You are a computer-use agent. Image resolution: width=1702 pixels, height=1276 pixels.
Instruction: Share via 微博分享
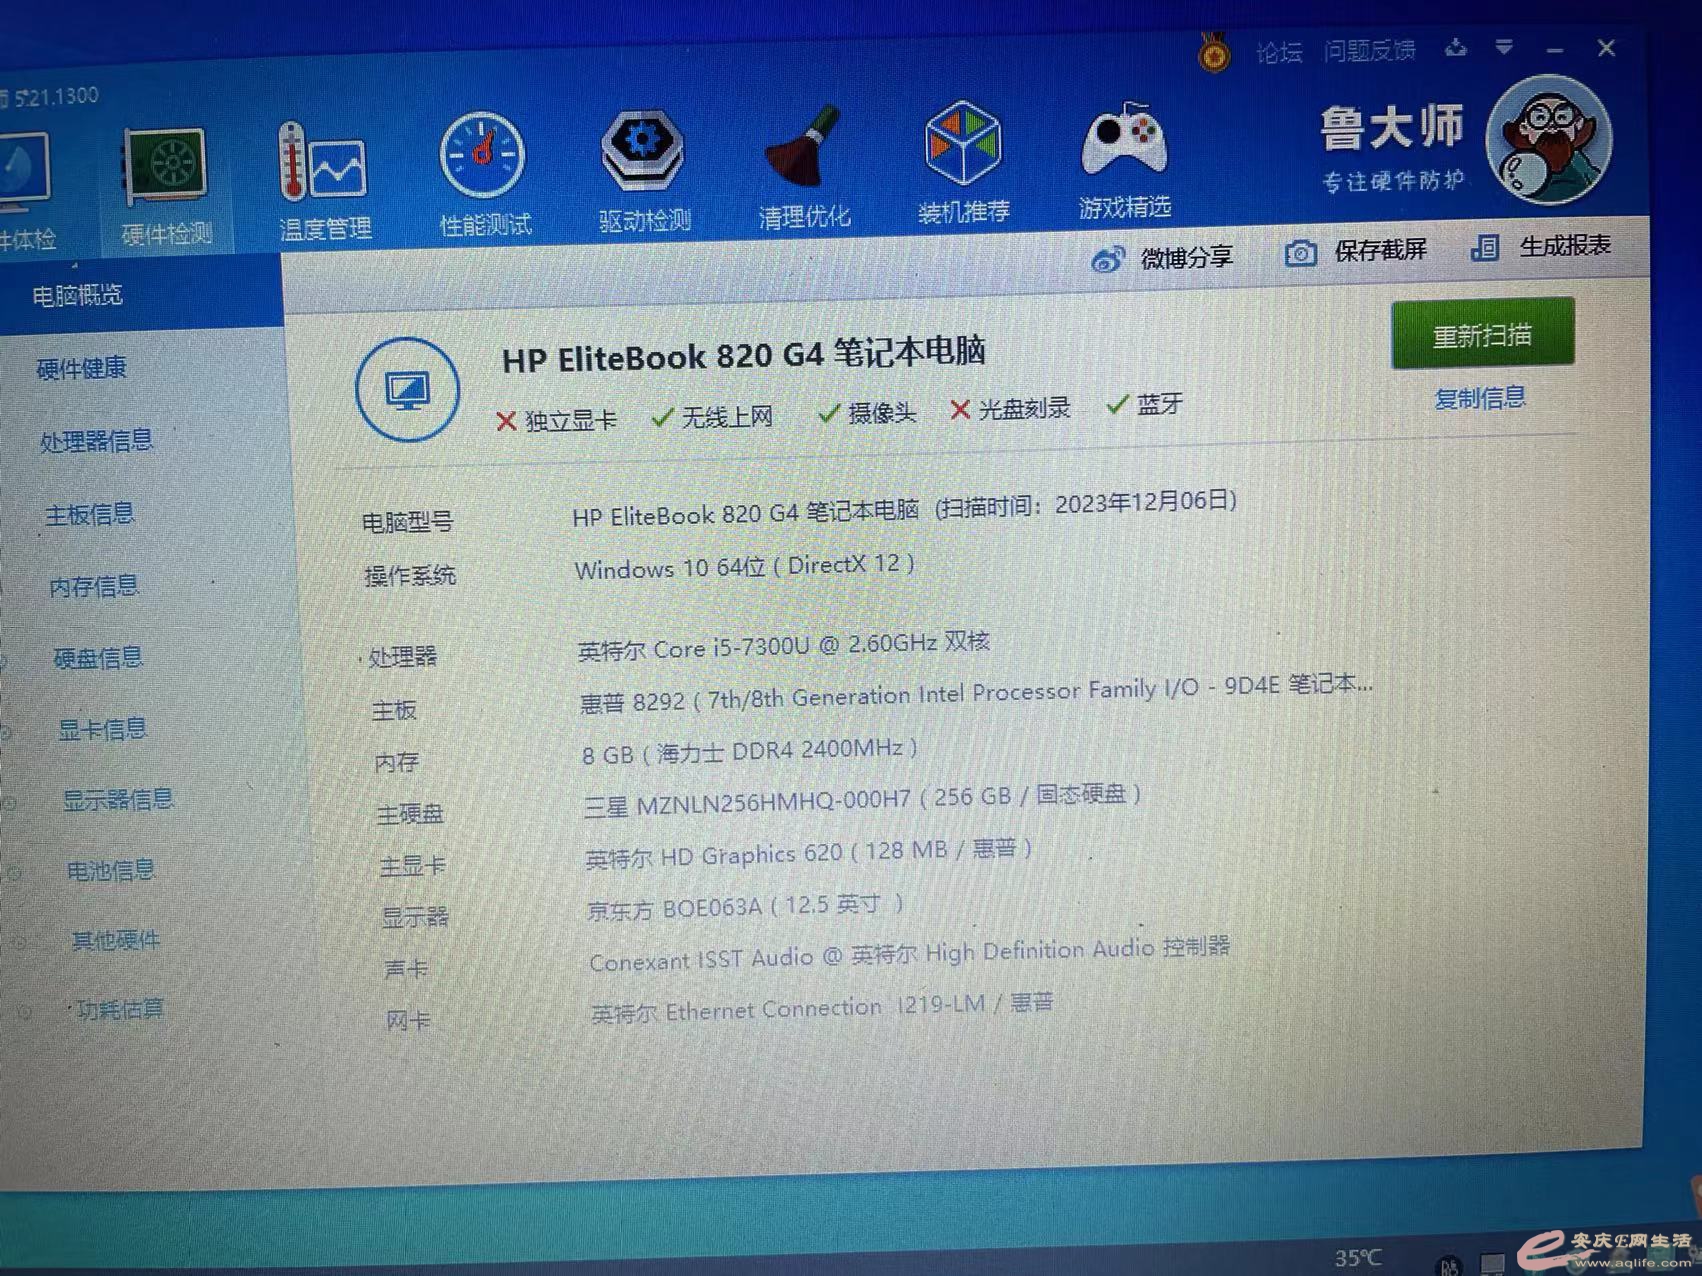(1162, 258)
